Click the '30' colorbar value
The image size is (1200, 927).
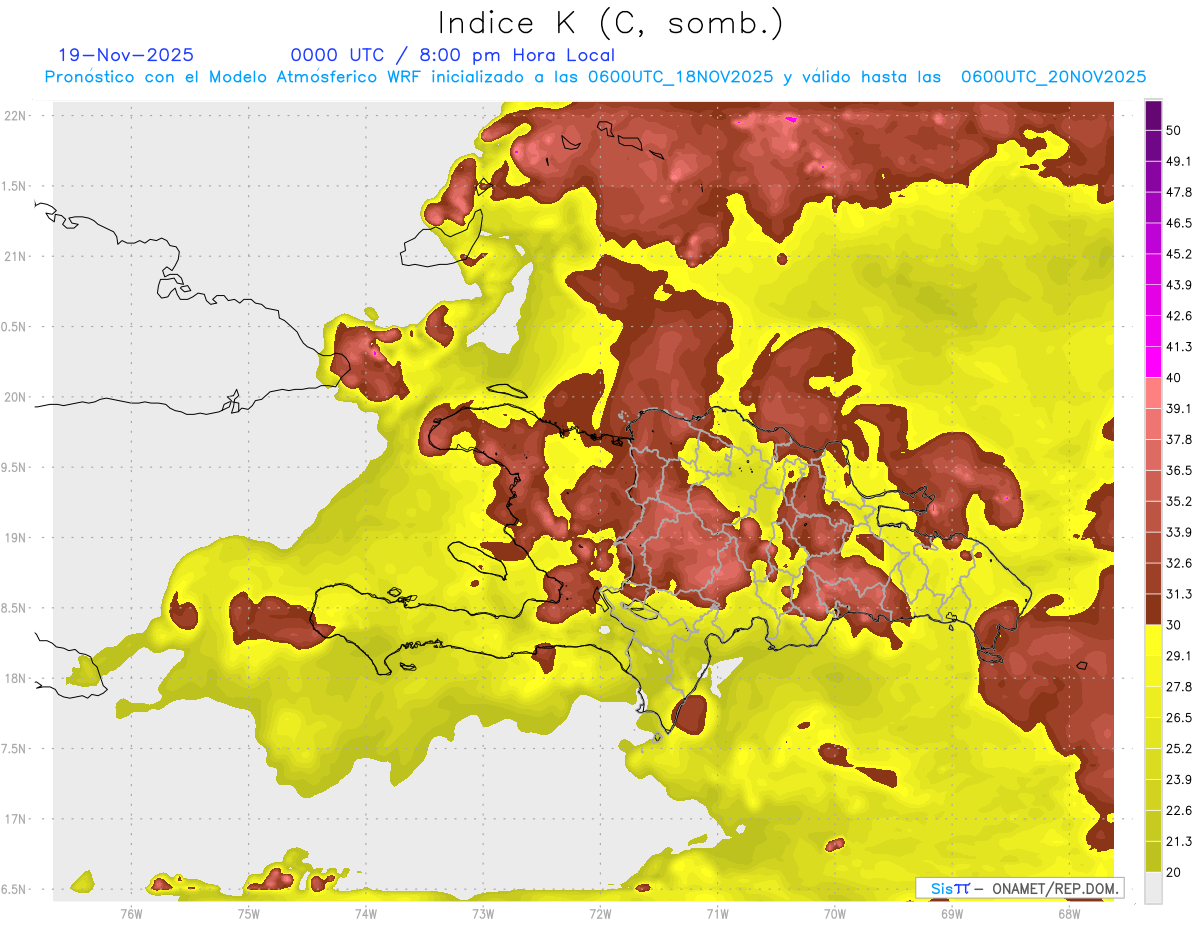click(x=1175, y=625)
